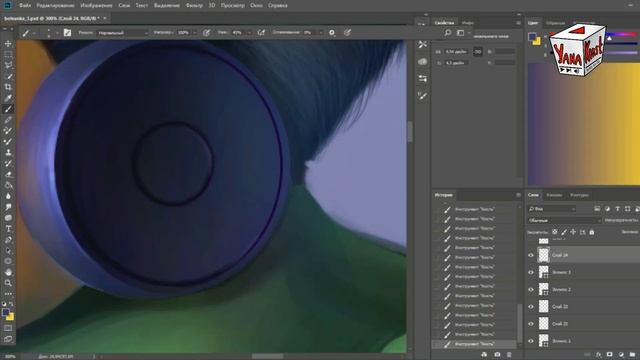The height and width of the screenshot is (360, 640).
Task: Open the Редактирование menu
Action: (x=56, y=6)
